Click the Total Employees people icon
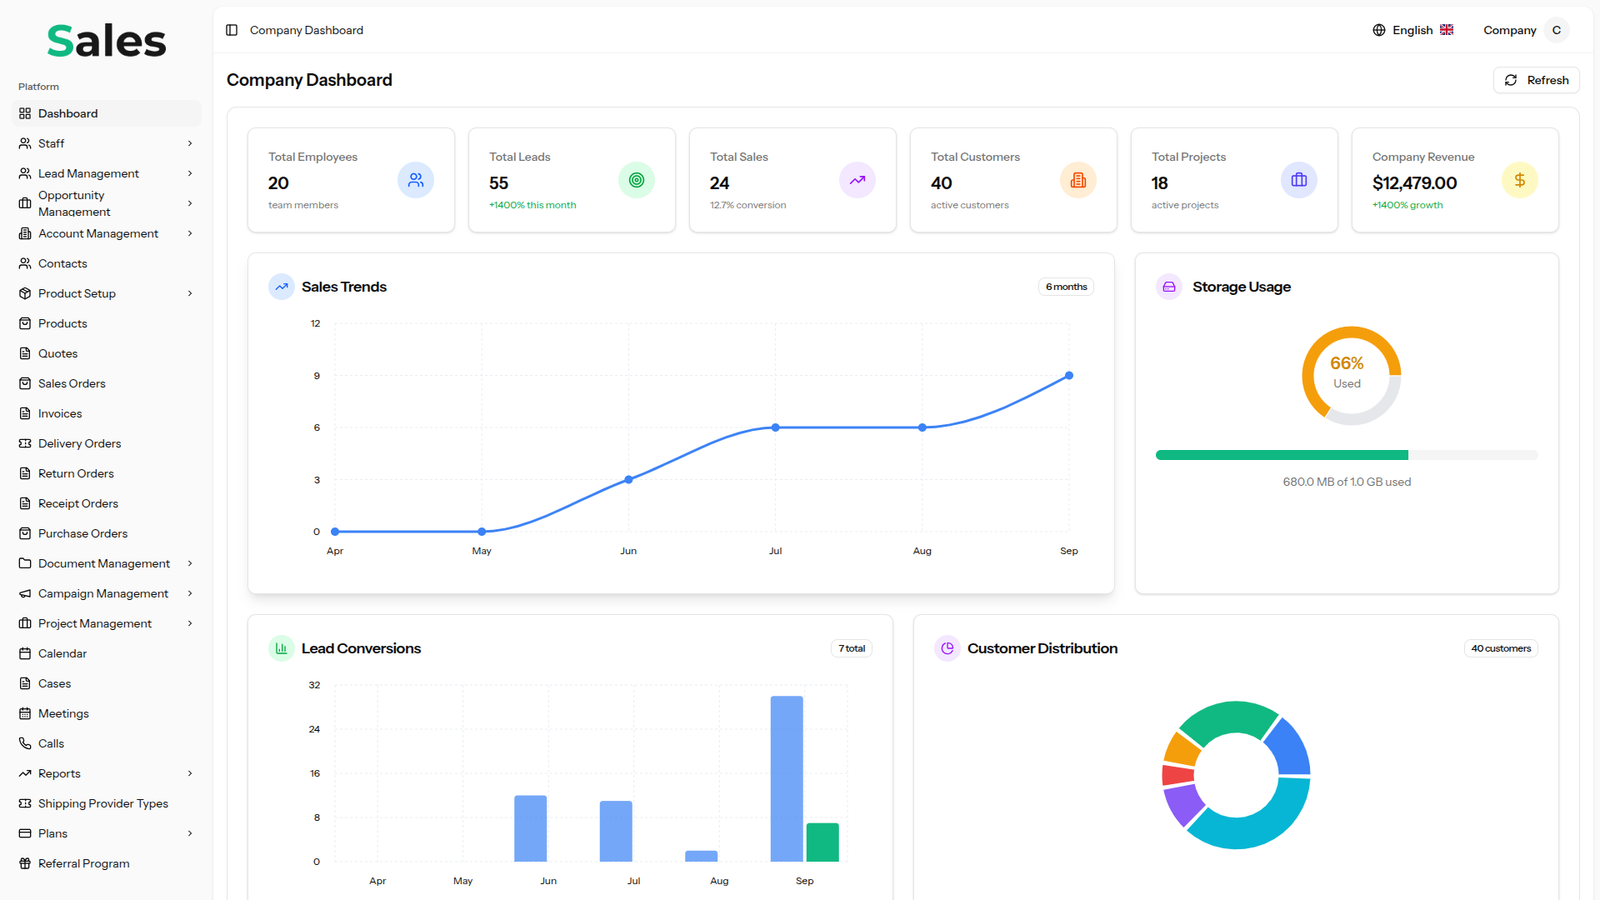Screen dimensions: 1600x900 coord(415,180)
